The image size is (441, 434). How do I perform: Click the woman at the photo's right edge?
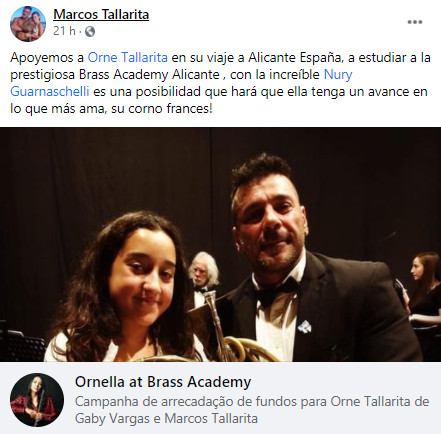click(x=423, y=293)
